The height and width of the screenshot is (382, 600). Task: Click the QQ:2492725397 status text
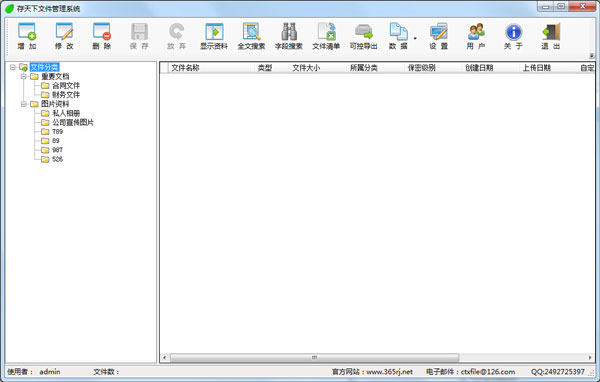[x=558, y=372]
